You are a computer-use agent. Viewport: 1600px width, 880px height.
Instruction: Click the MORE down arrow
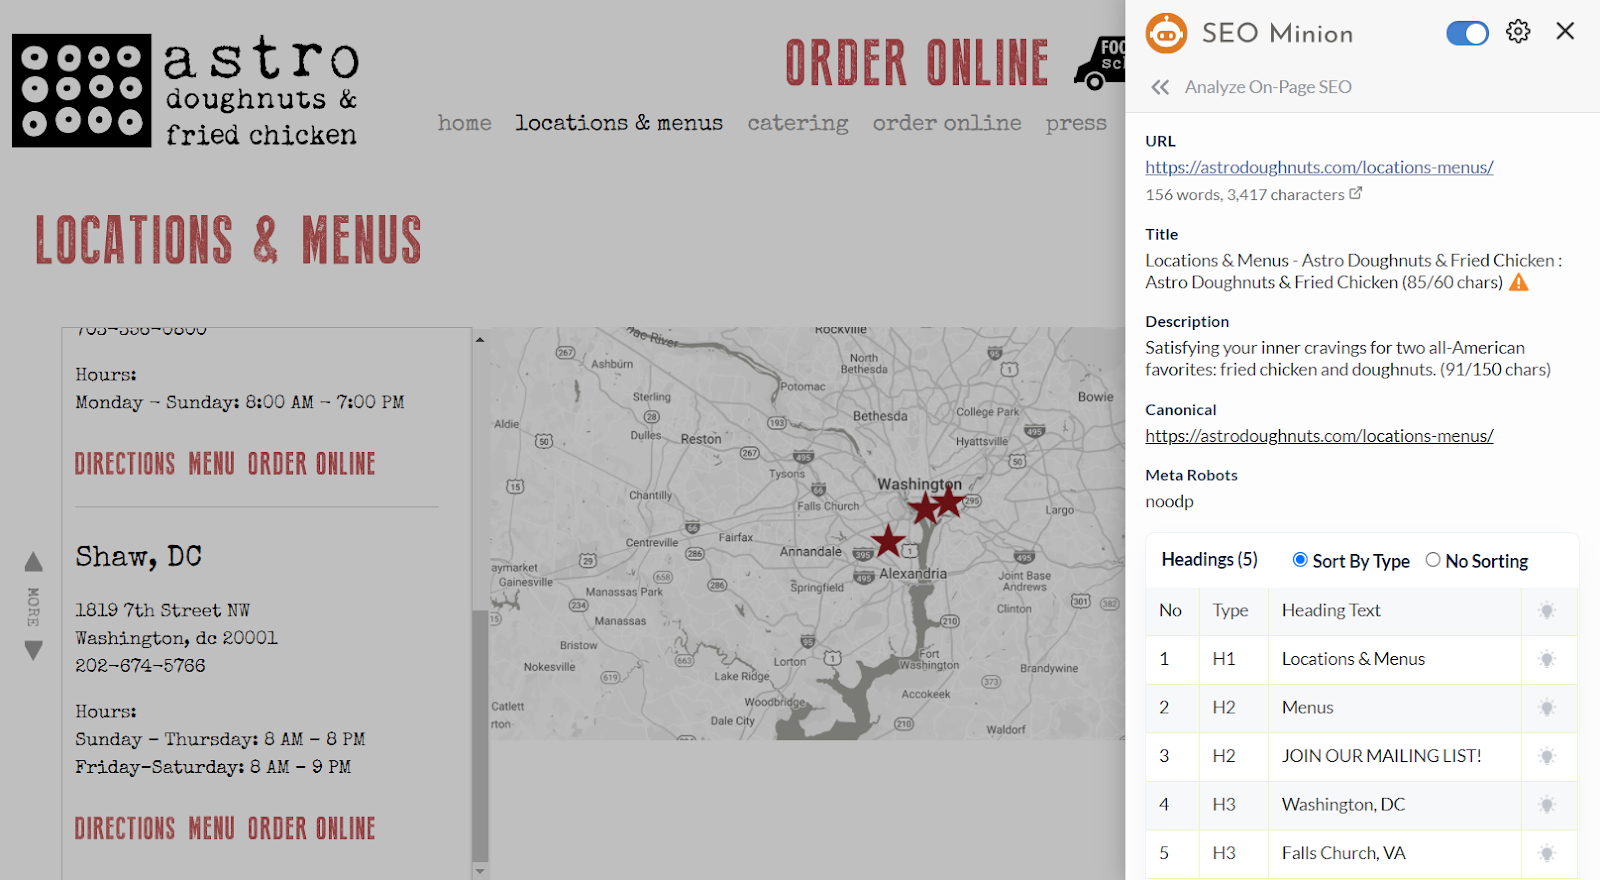click(33, 651)
